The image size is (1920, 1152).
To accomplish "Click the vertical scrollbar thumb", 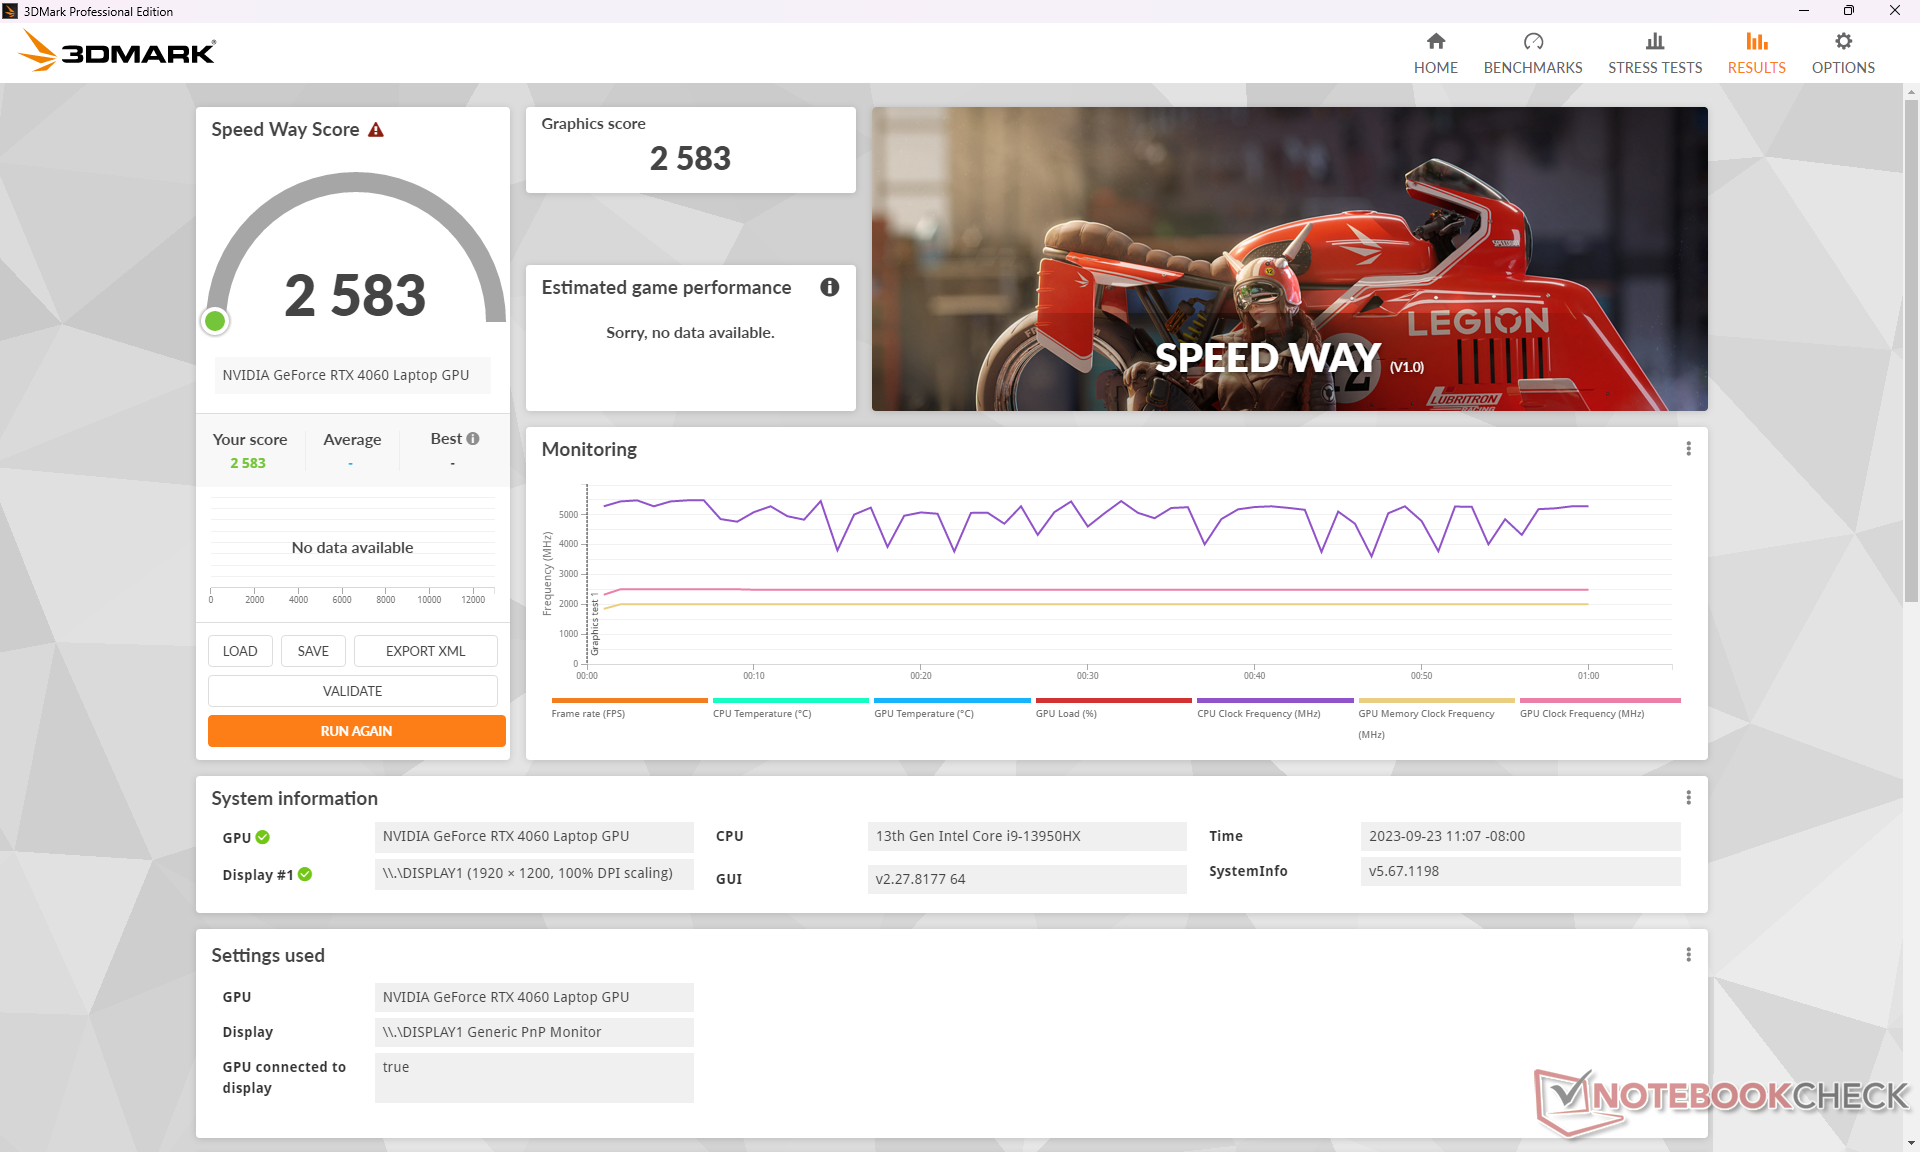I will coord(1911,350).
